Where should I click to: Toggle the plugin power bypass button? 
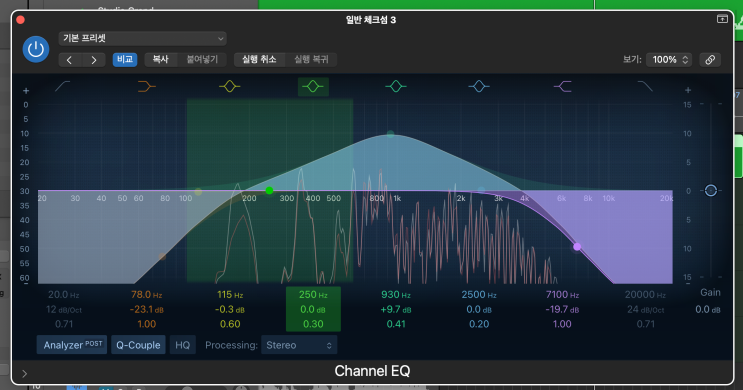point(36,49)
